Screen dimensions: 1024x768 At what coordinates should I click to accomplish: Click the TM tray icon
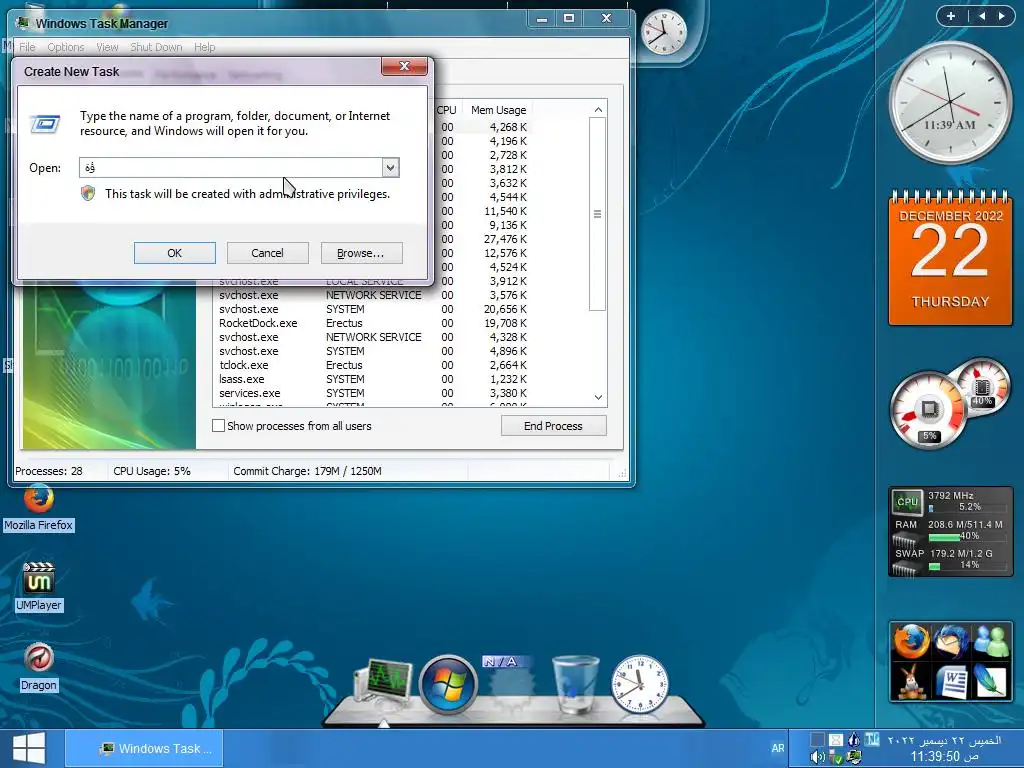tap(872, 739)
